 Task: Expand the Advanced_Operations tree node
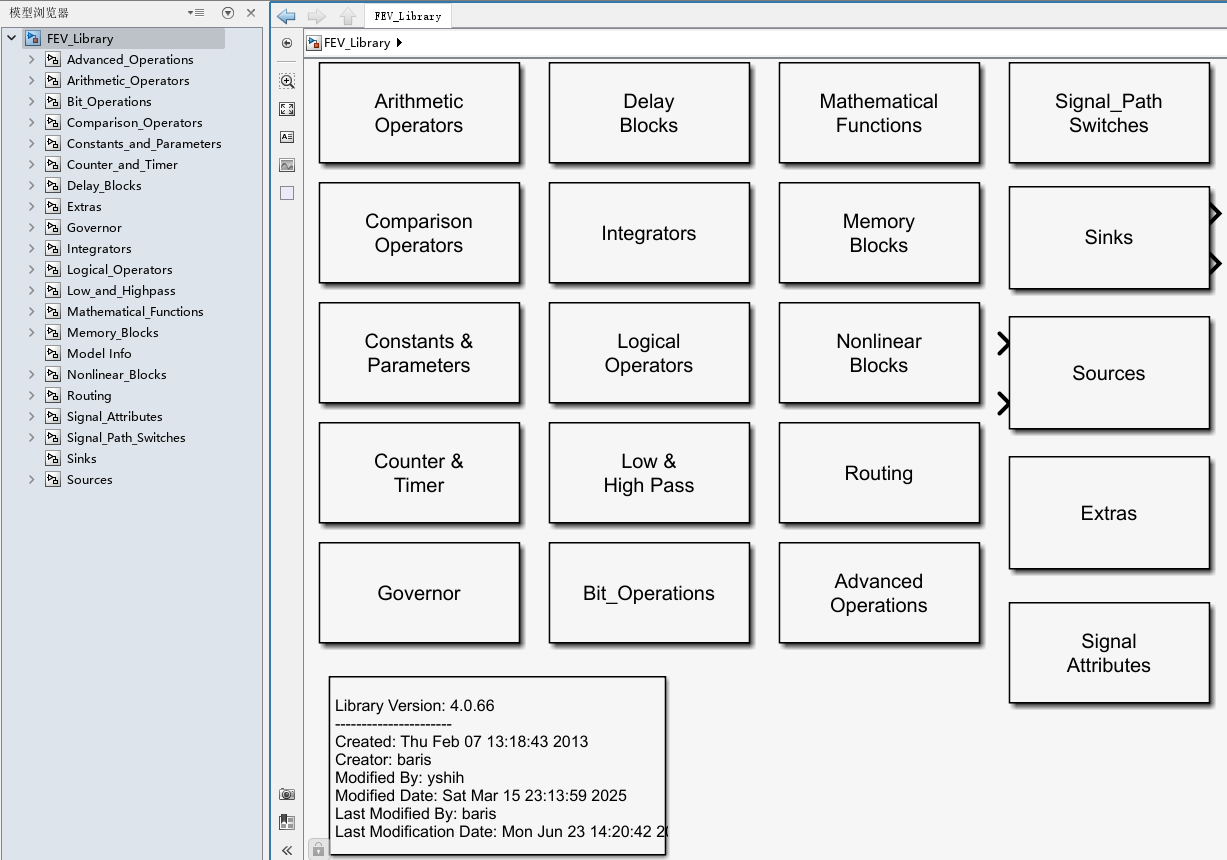32,60
